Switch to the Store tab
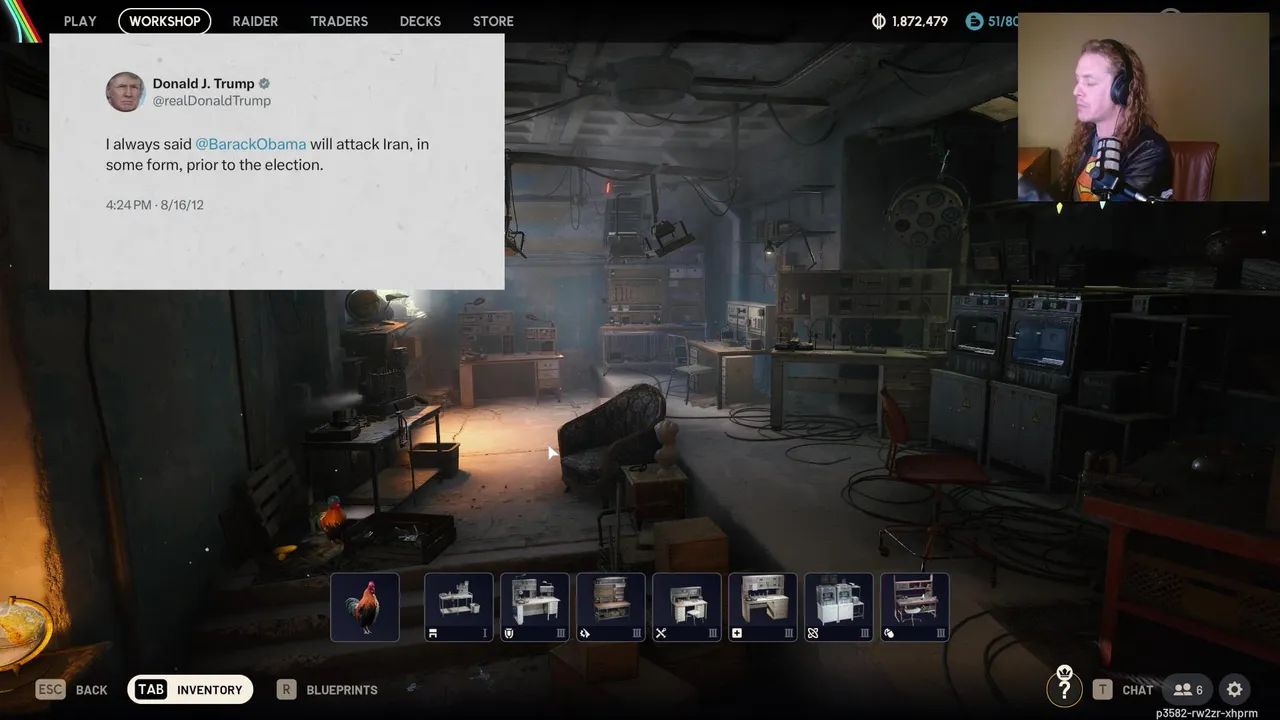The width and height of the screenshot is (1280, 720). coord(493,21)
